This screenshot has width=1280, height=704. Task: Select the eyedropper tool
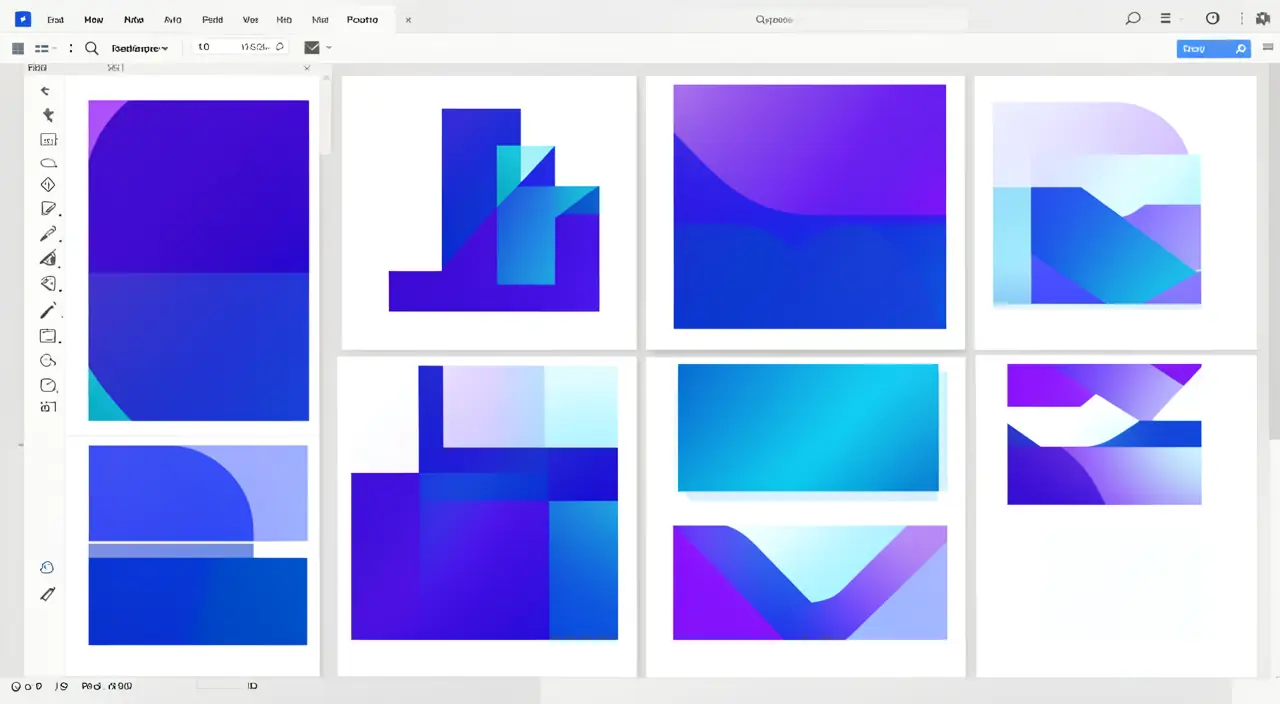click(48, 235)
